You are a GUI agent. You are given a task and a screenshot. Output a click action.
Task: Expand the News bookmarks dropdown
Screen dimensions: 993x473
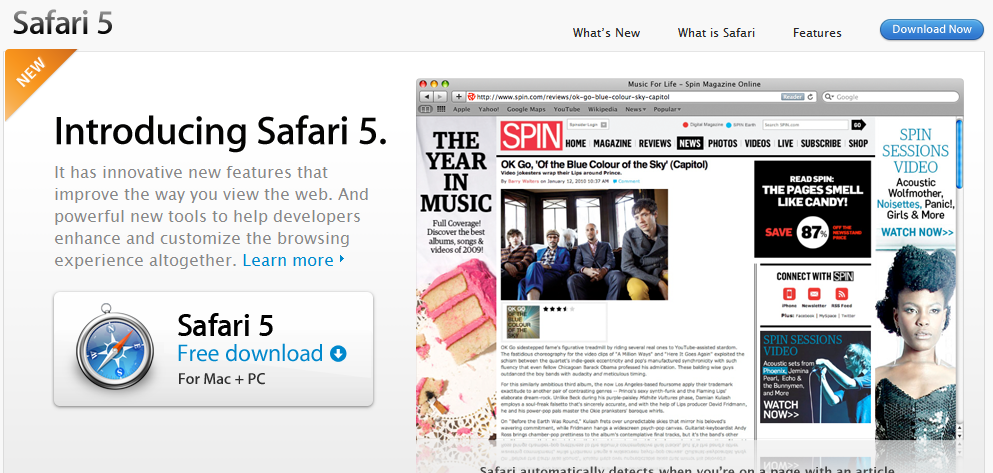click(x=636, y=109)
